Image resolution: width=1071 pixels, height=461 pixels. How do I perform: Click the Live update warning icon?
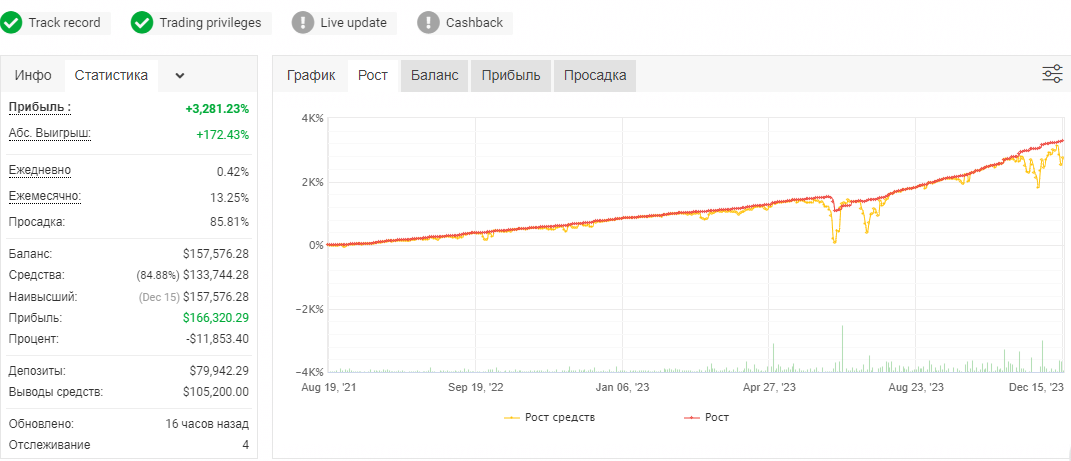(x=303, y=23)
